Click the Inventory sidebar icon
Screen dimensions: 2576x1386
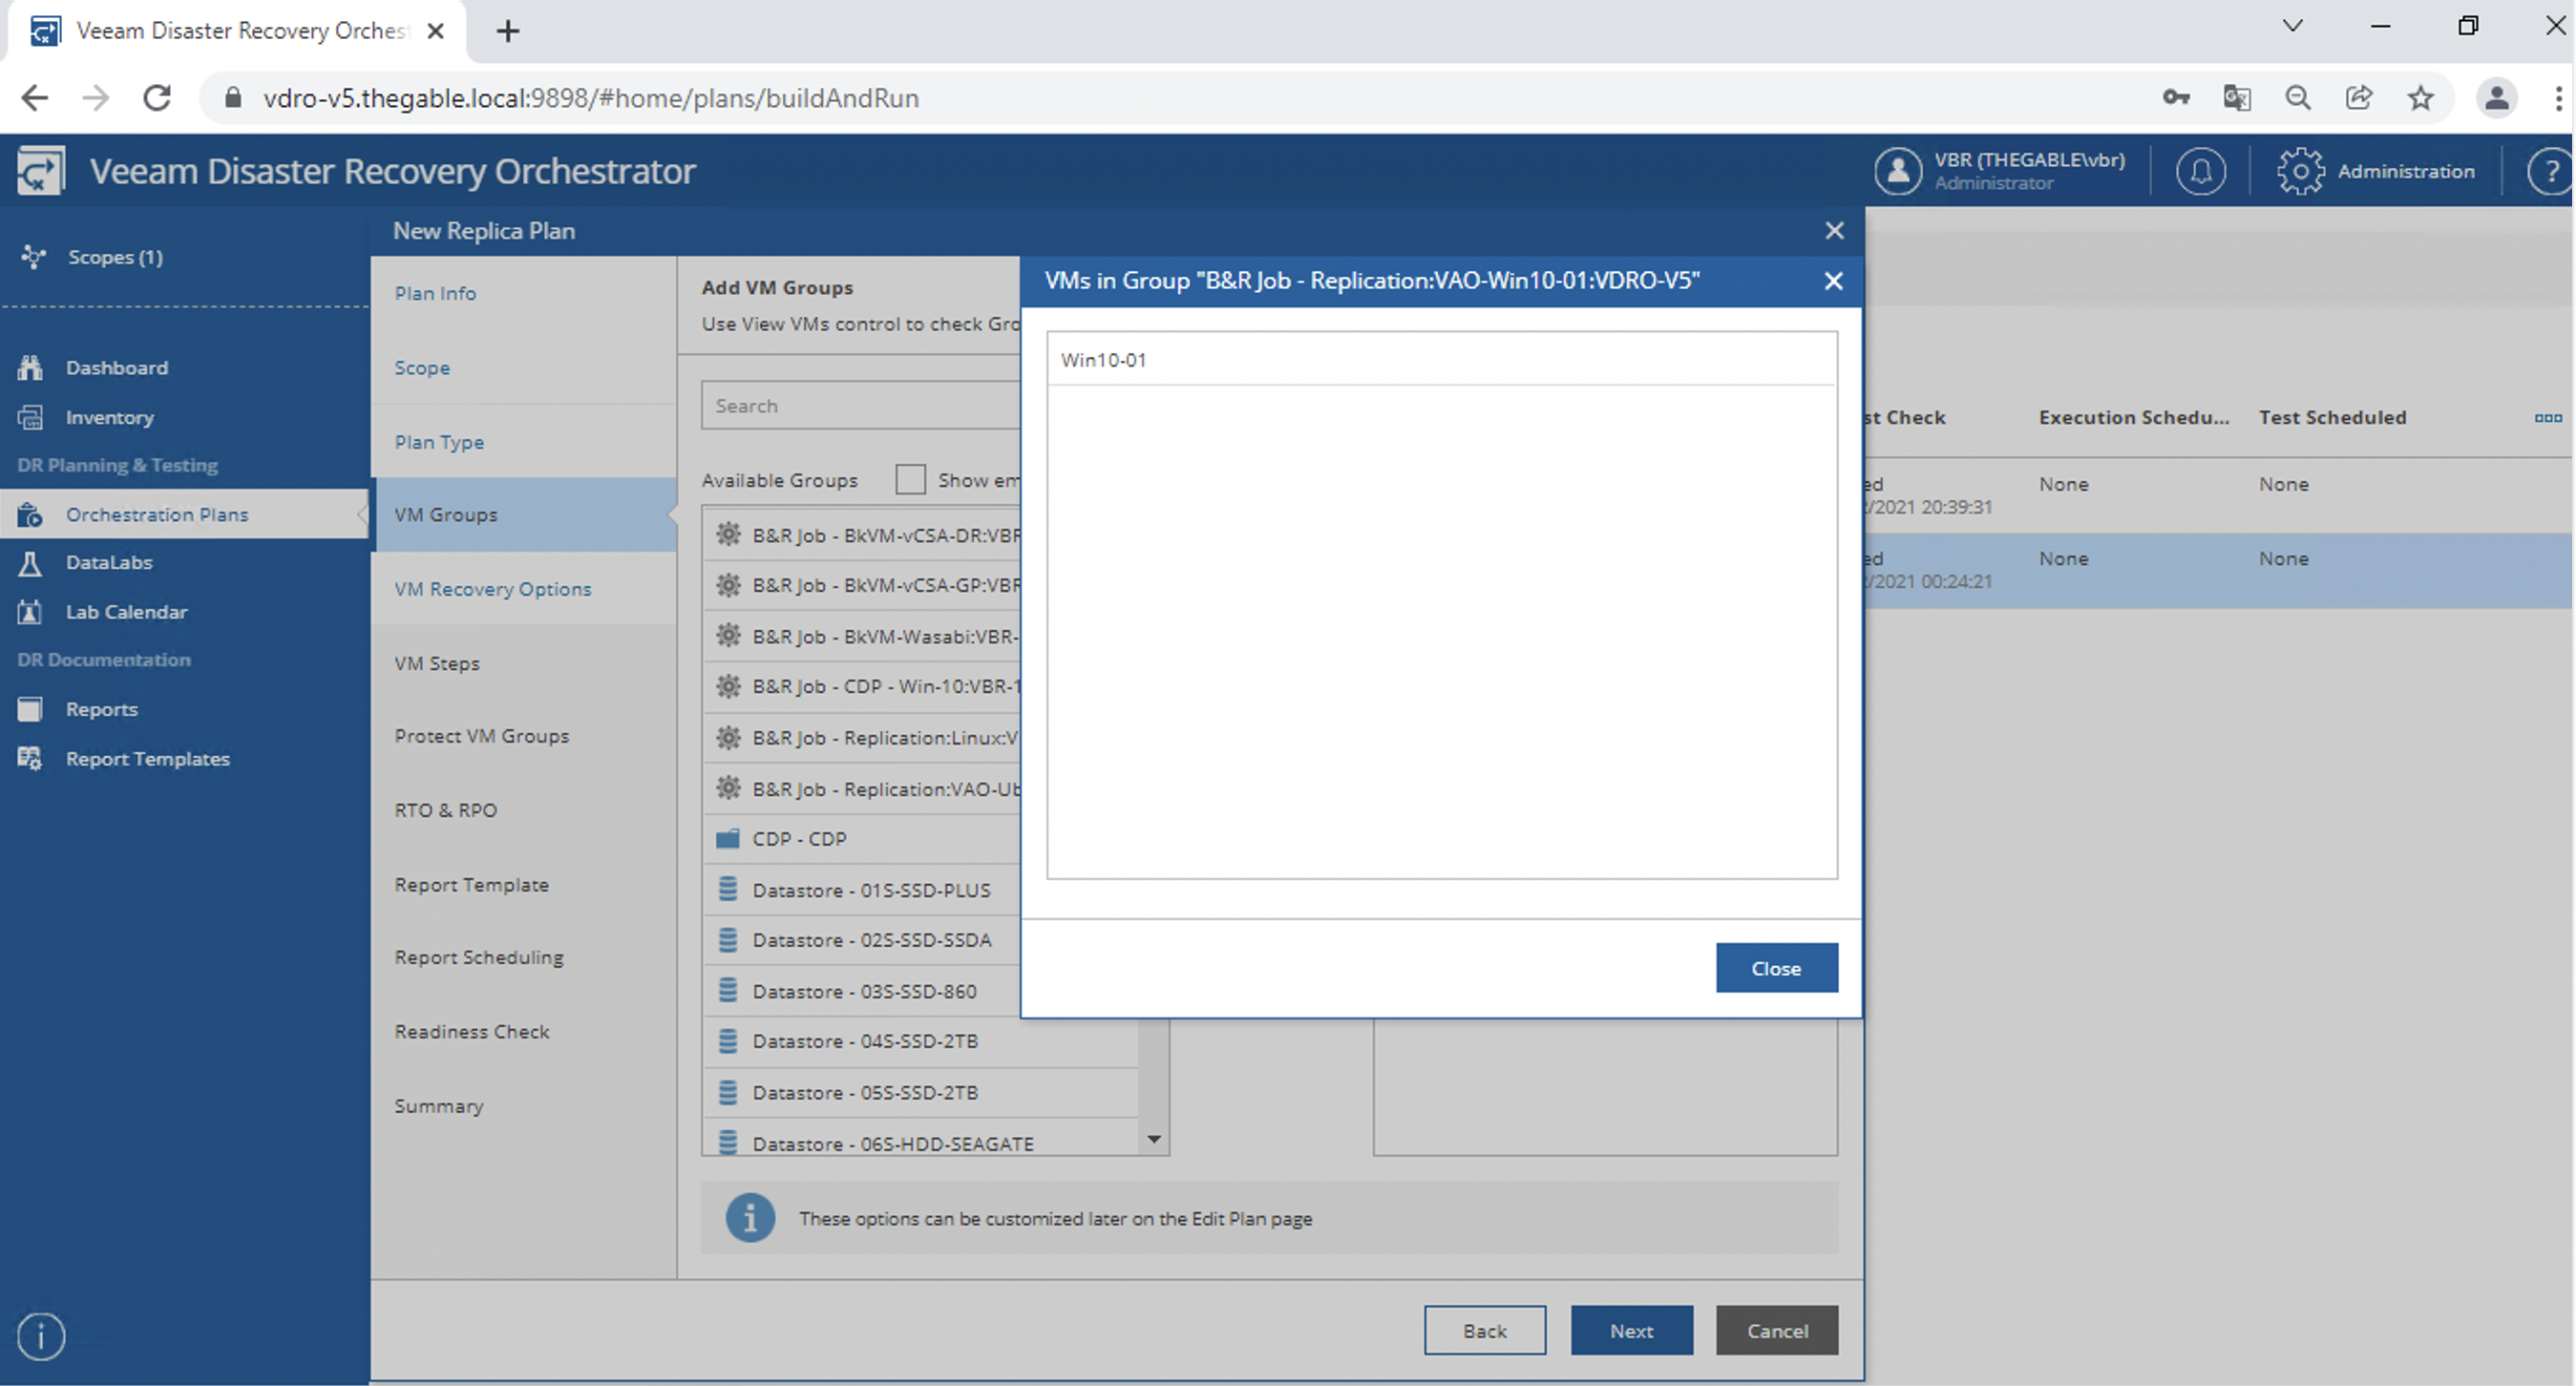point(30,417)
